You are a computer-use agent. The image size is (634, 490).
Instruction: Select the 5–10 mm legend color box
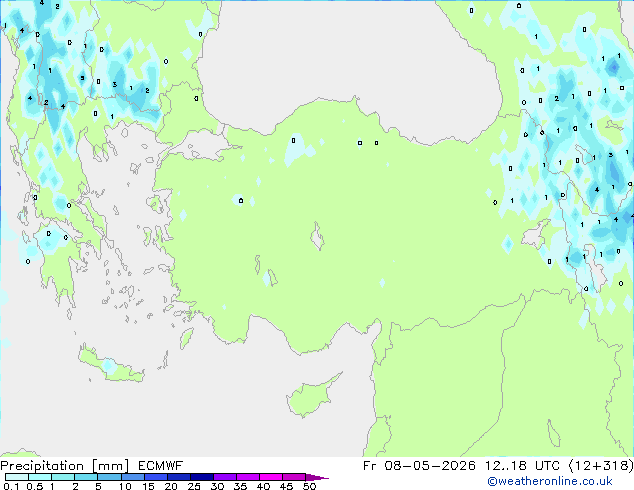(110, 477)
